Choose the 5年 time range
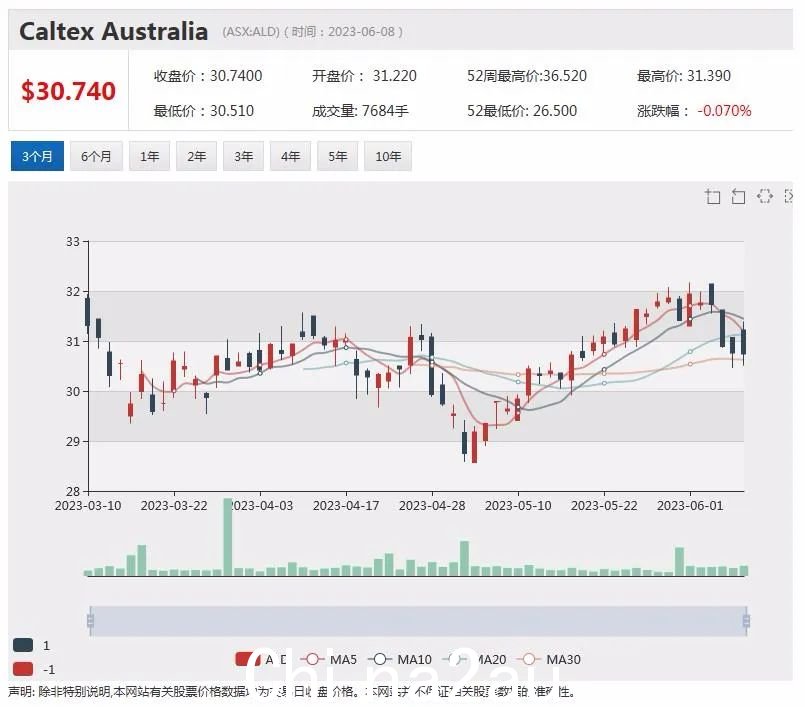Image resolution: width=805 pixels, height=707 pixels. [337, 156]
